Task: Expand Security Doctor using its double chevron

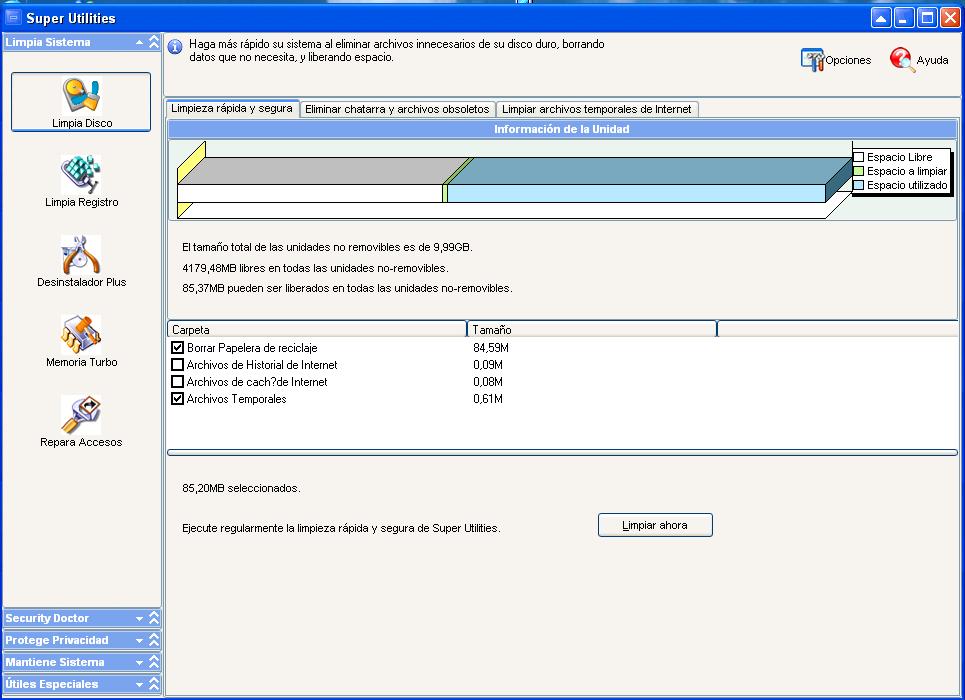Action: pos(154,618)
